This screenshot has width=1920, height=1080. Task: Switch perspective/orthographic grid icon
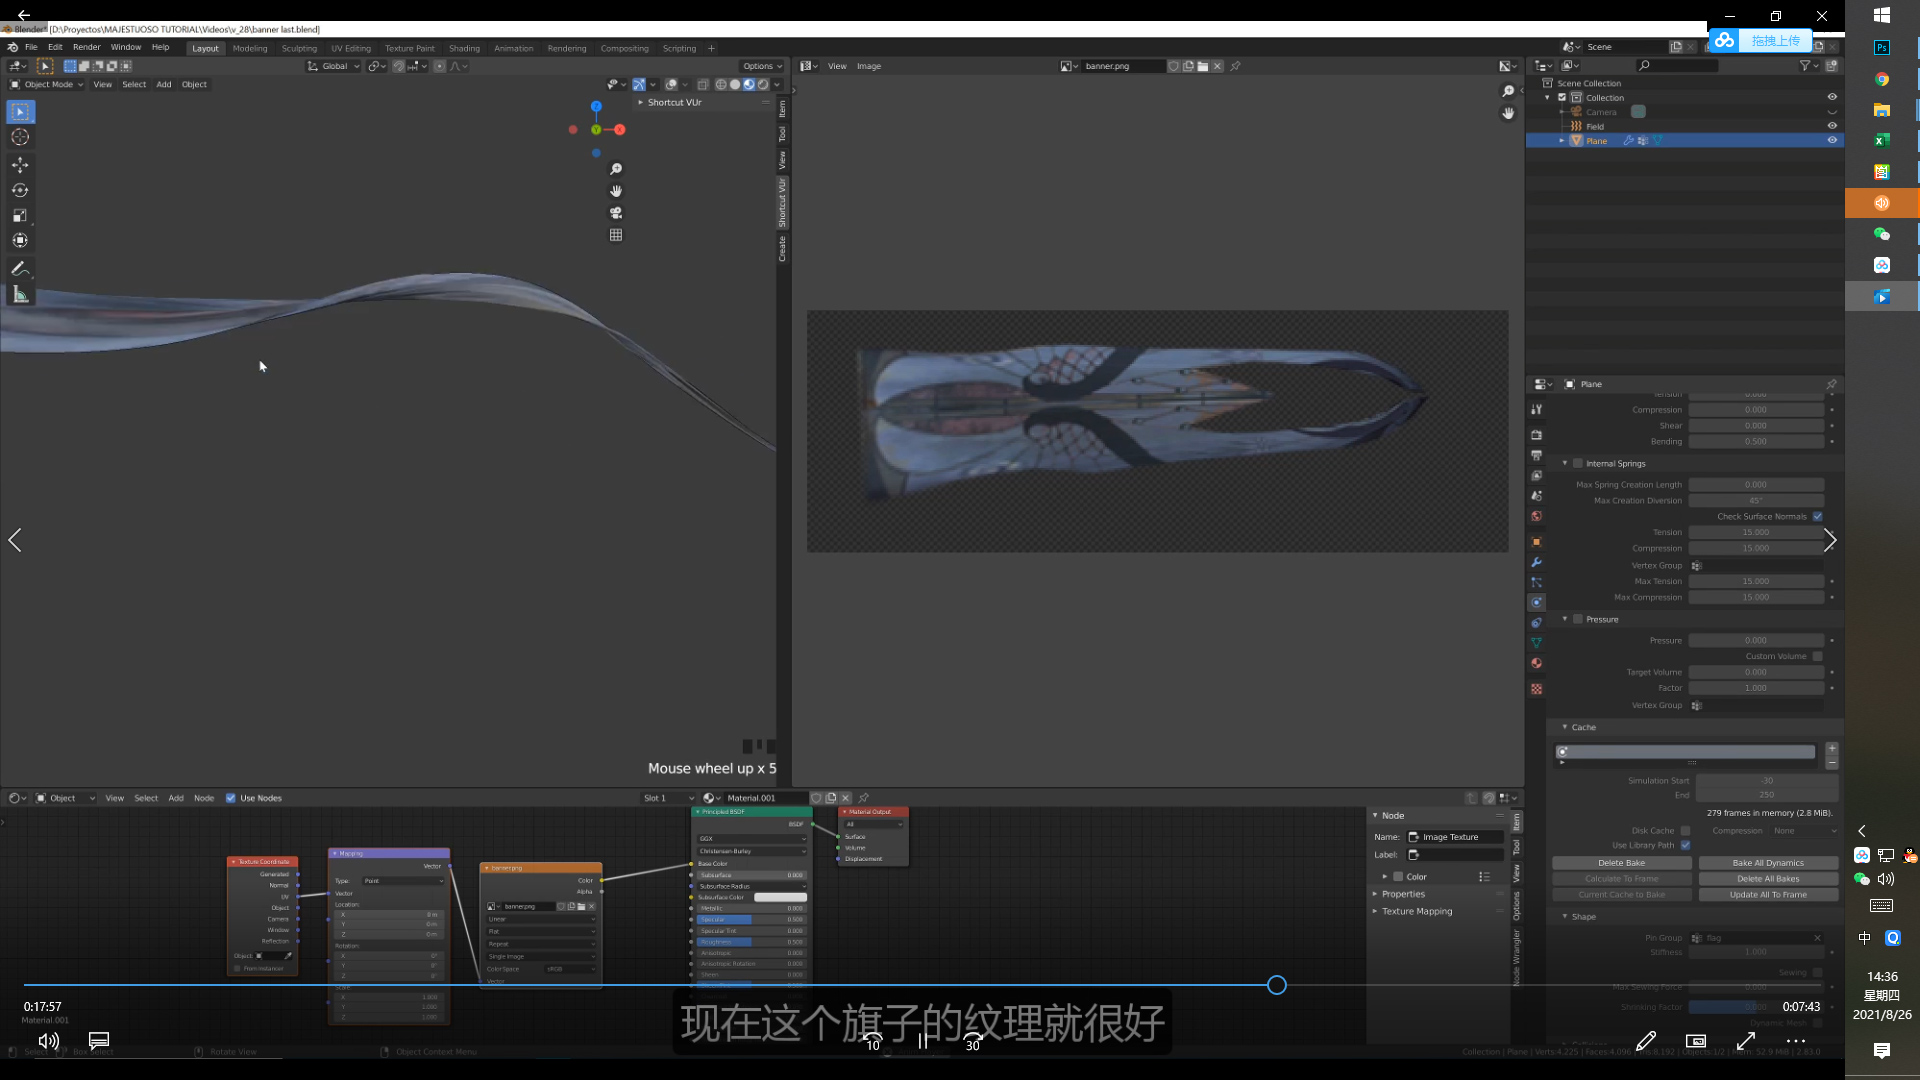click(x=616, y=235)
